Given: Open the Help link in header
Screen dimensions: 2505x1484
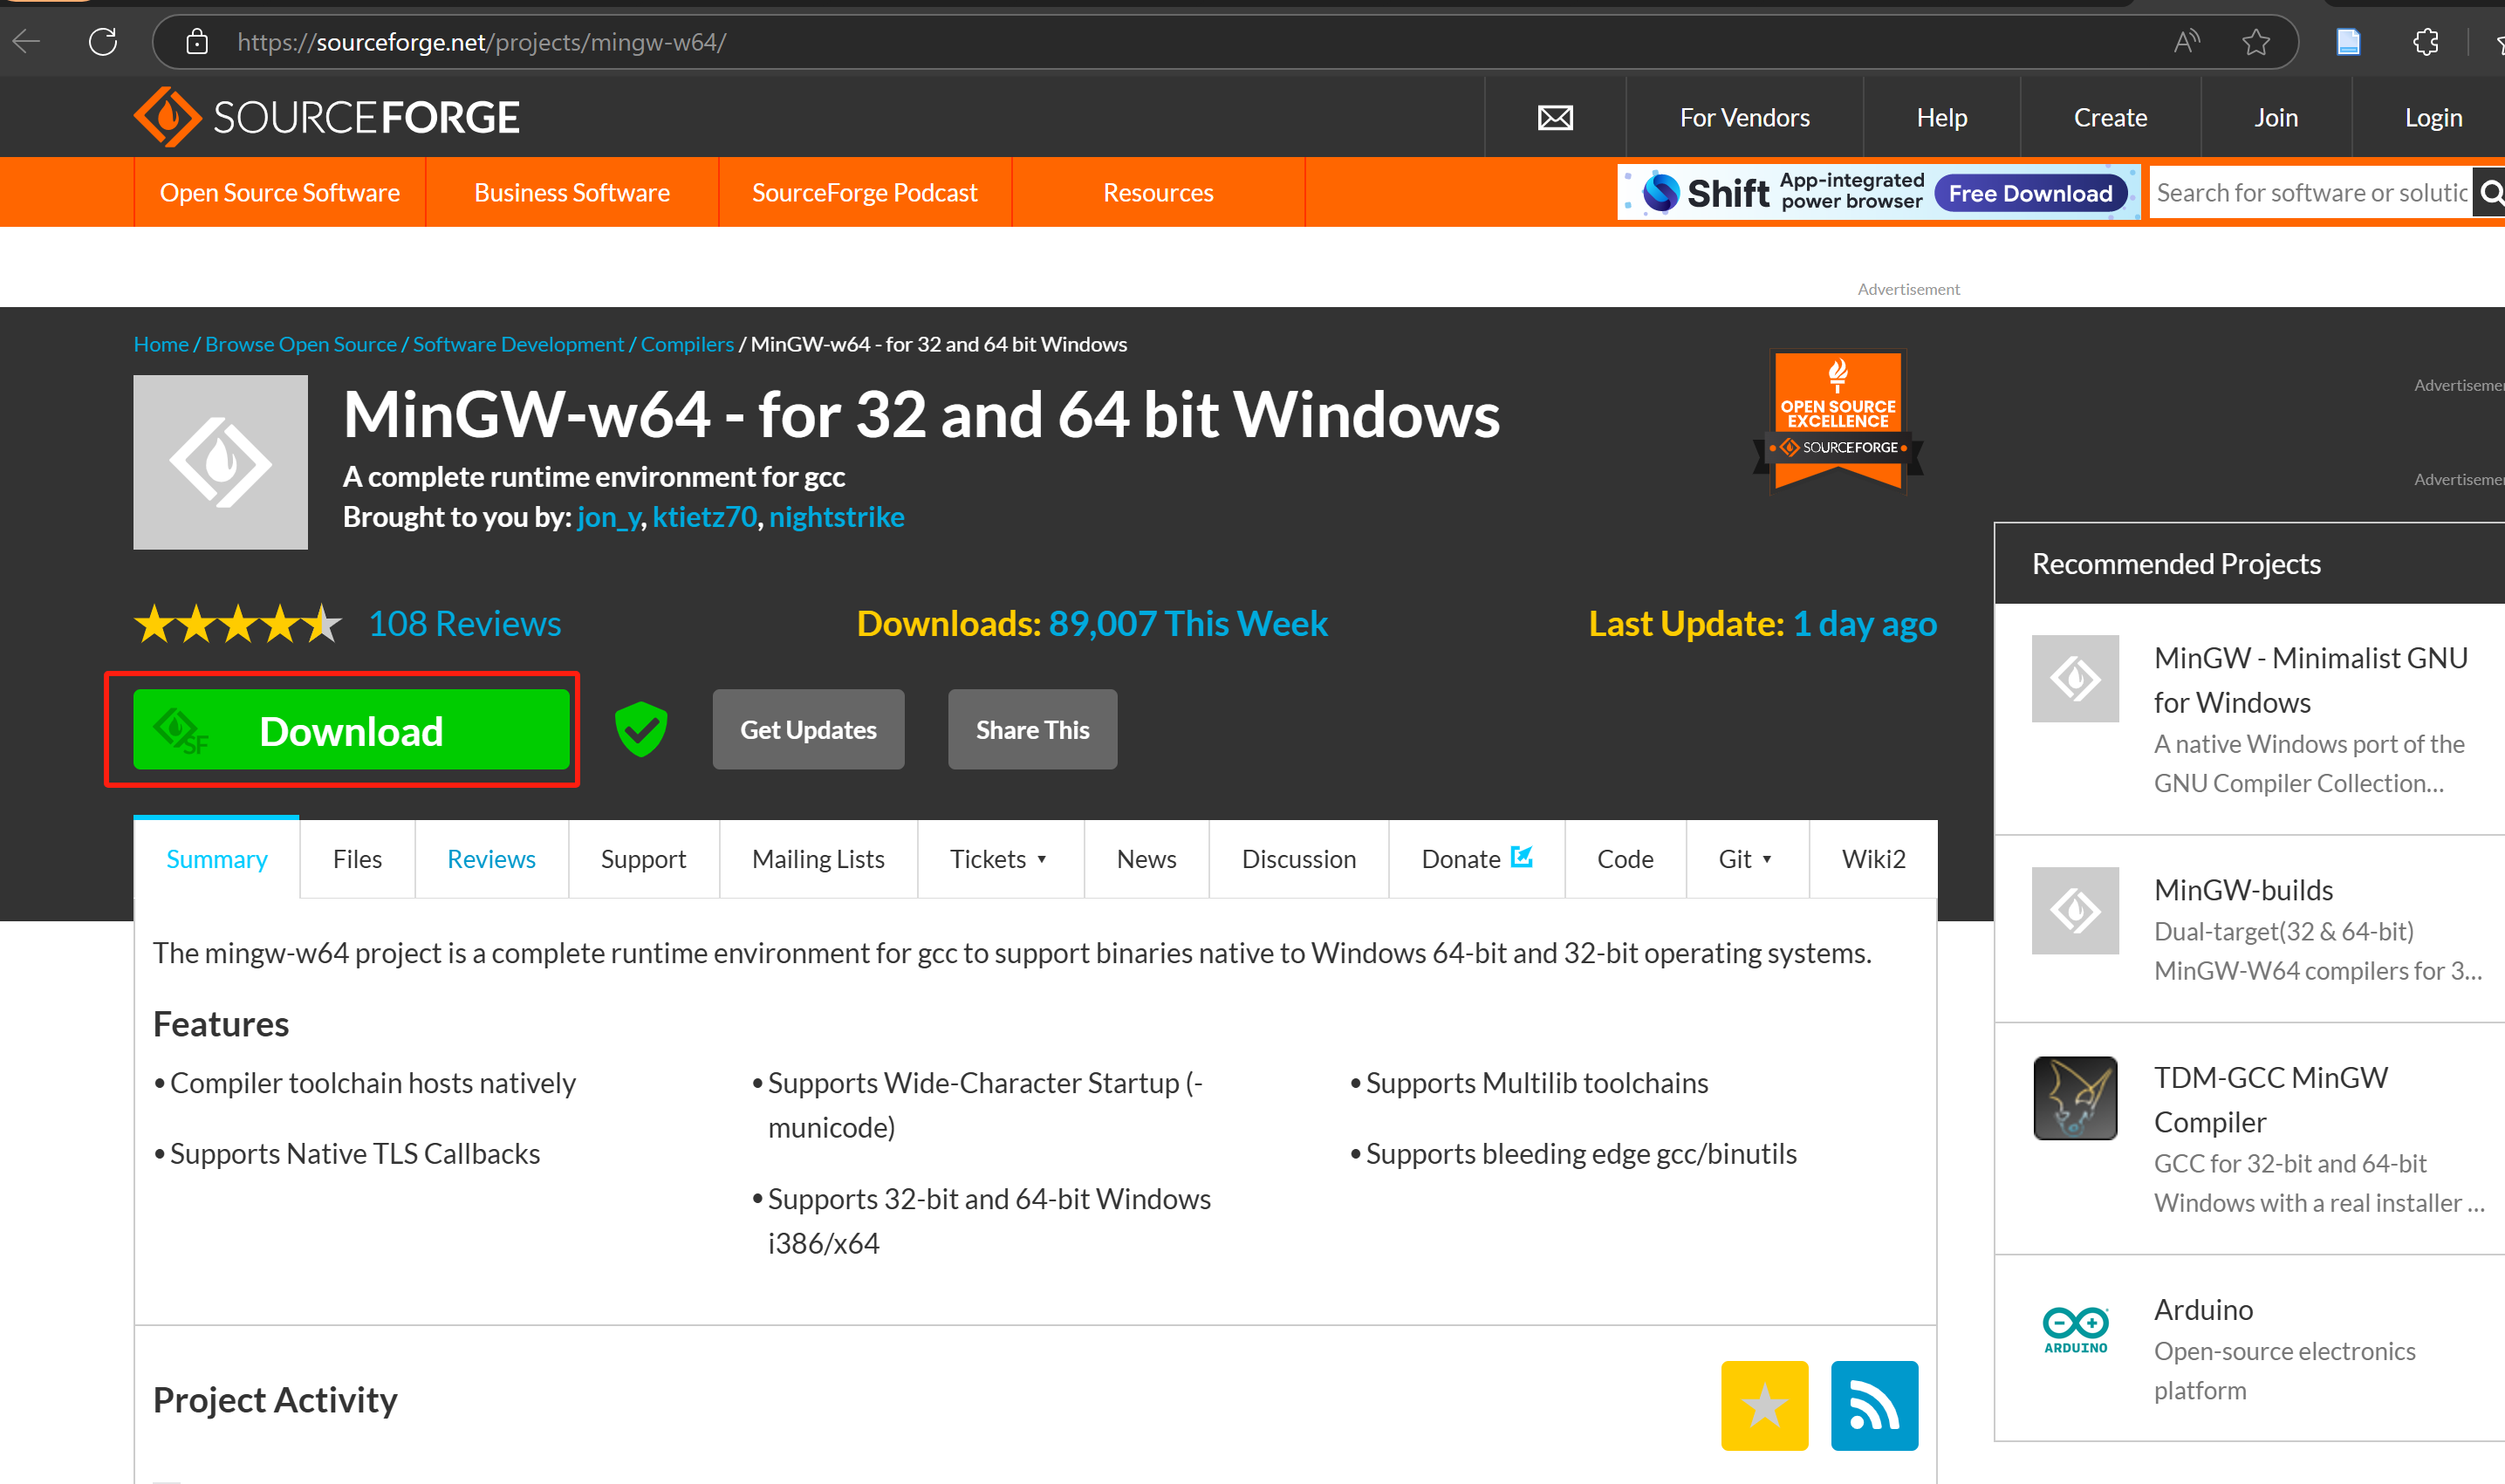Looking at the screenshot, I should [x=1941, y=118].
